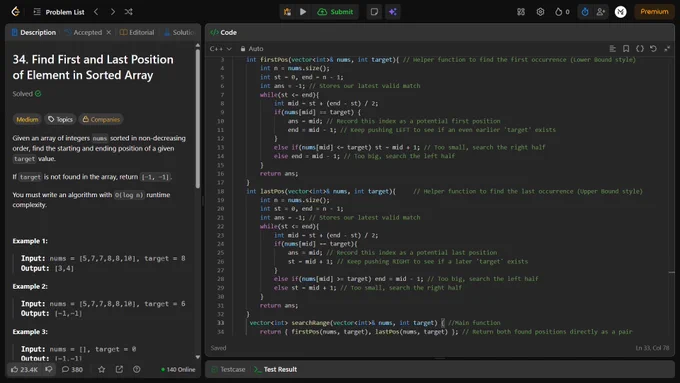Screen dimensions: 680x383
Task: Open the settings gear icon
Action: tap(540, 12)
